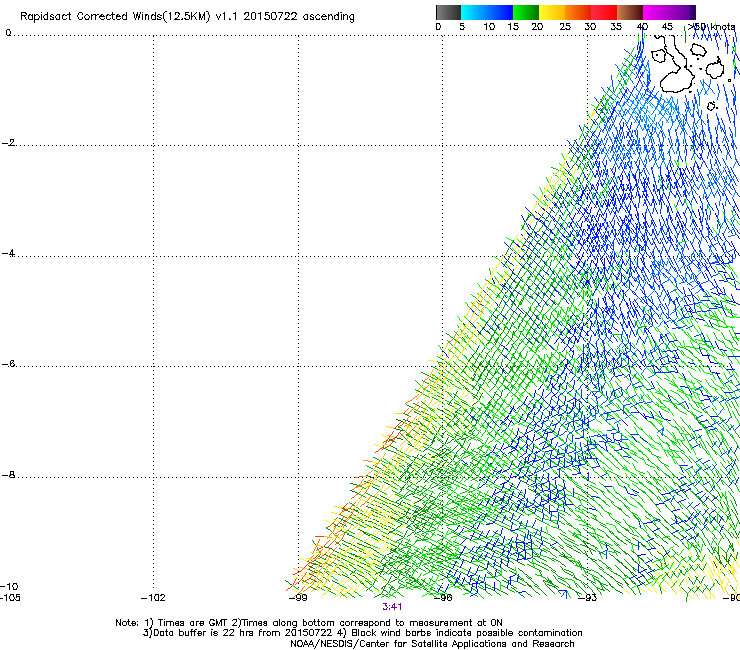Click the '>50 knots' legend label

[x=712, y=27]
